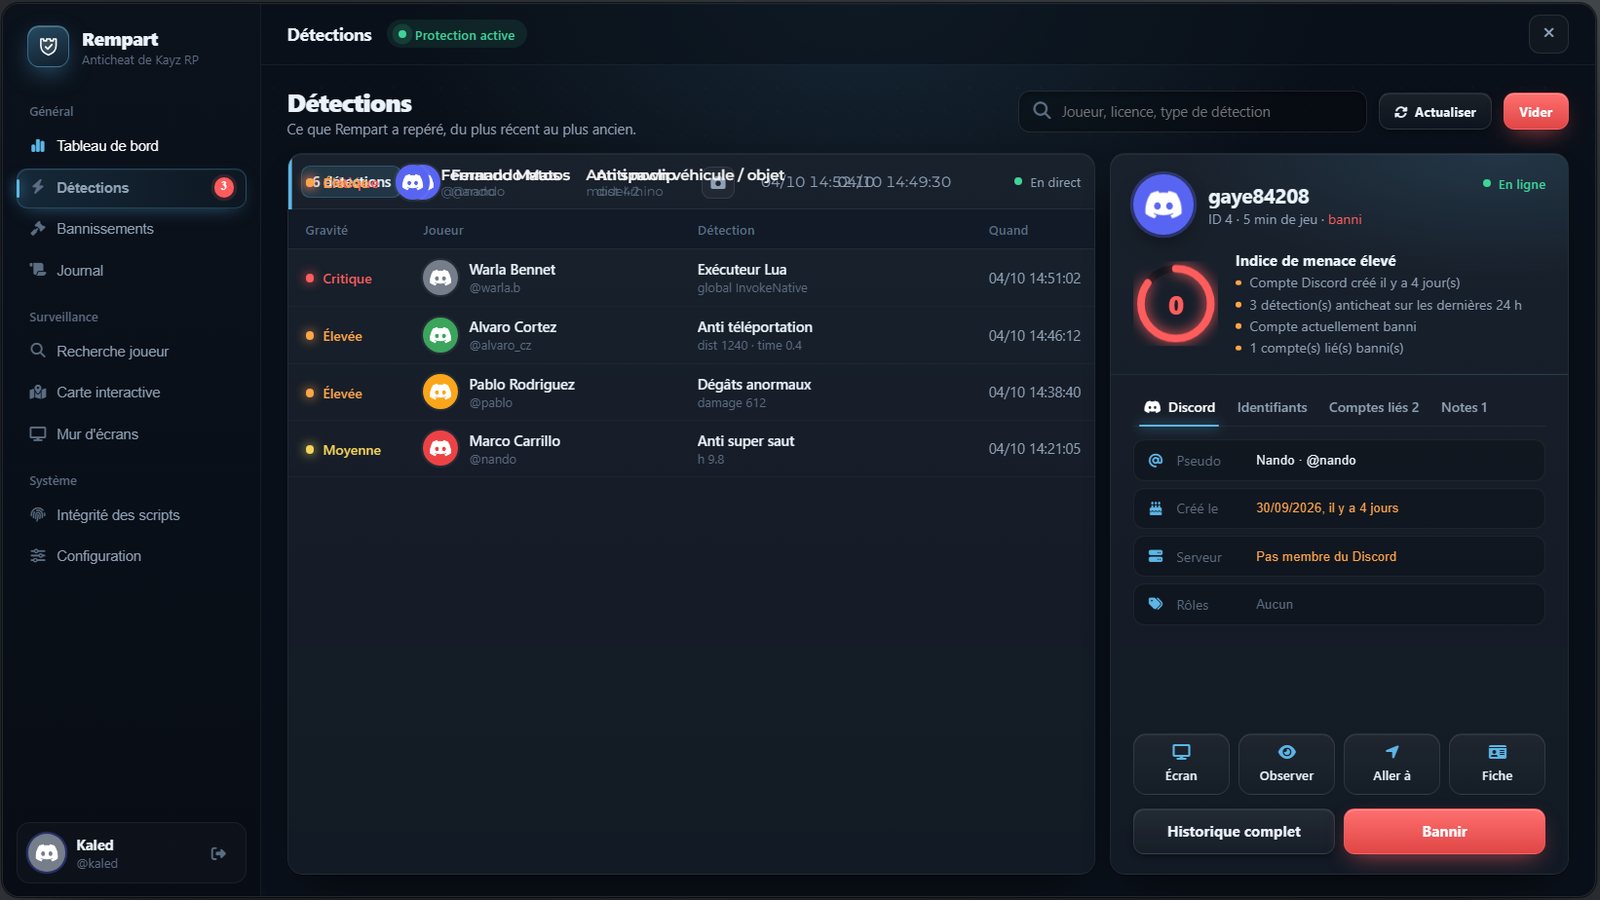Click gaye84208's large Discord avatar
The image size is (1600, 900).
click(1163, 205)
